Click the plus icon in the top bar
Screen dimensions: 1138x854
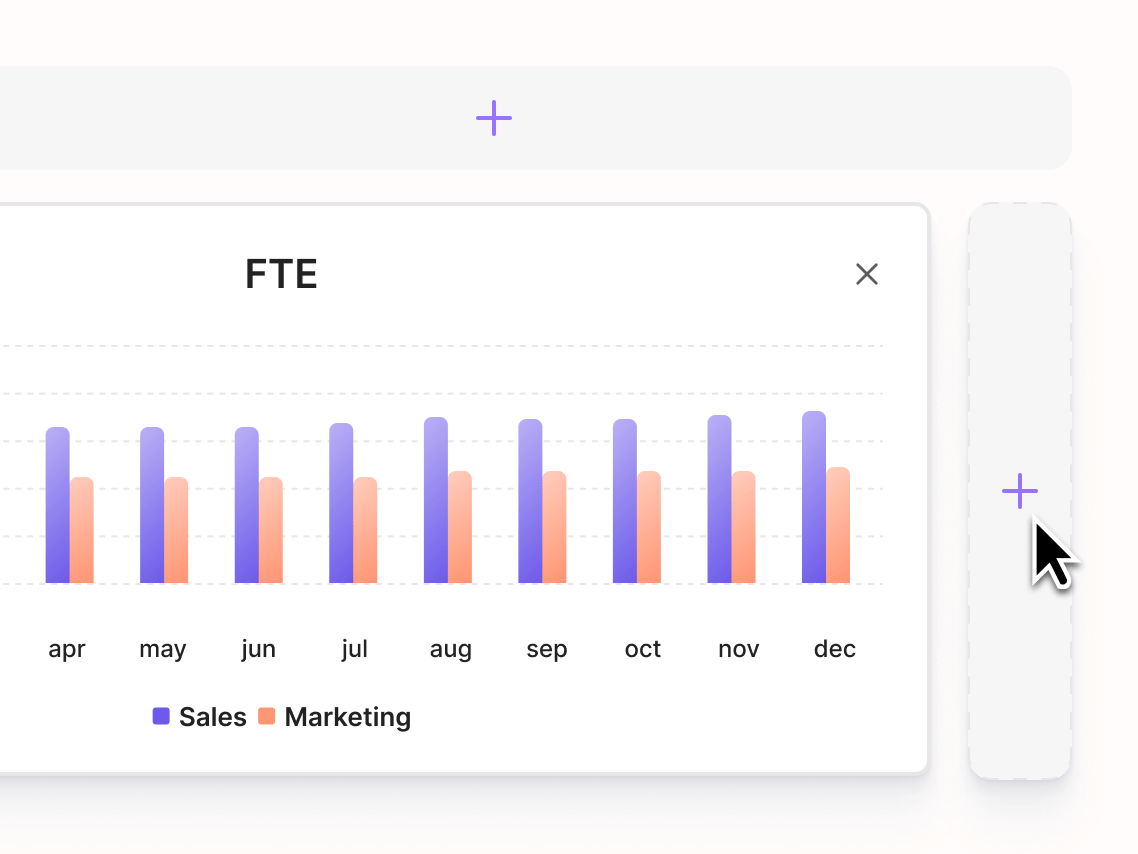click(493, 118)
